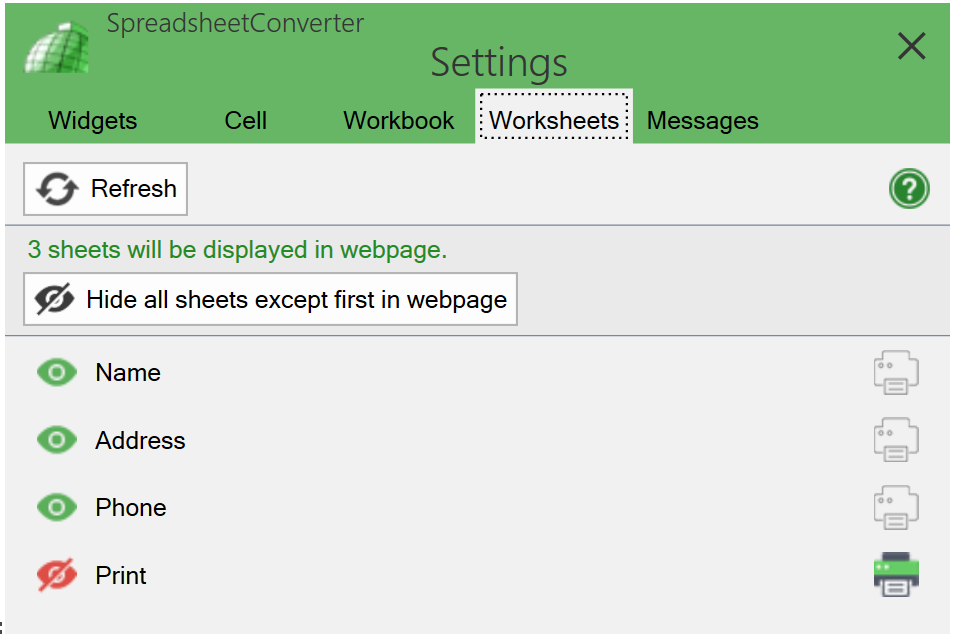The image size is (953, 634).
Task: Enable print for the Address sheet
Action: coord(895,440)
